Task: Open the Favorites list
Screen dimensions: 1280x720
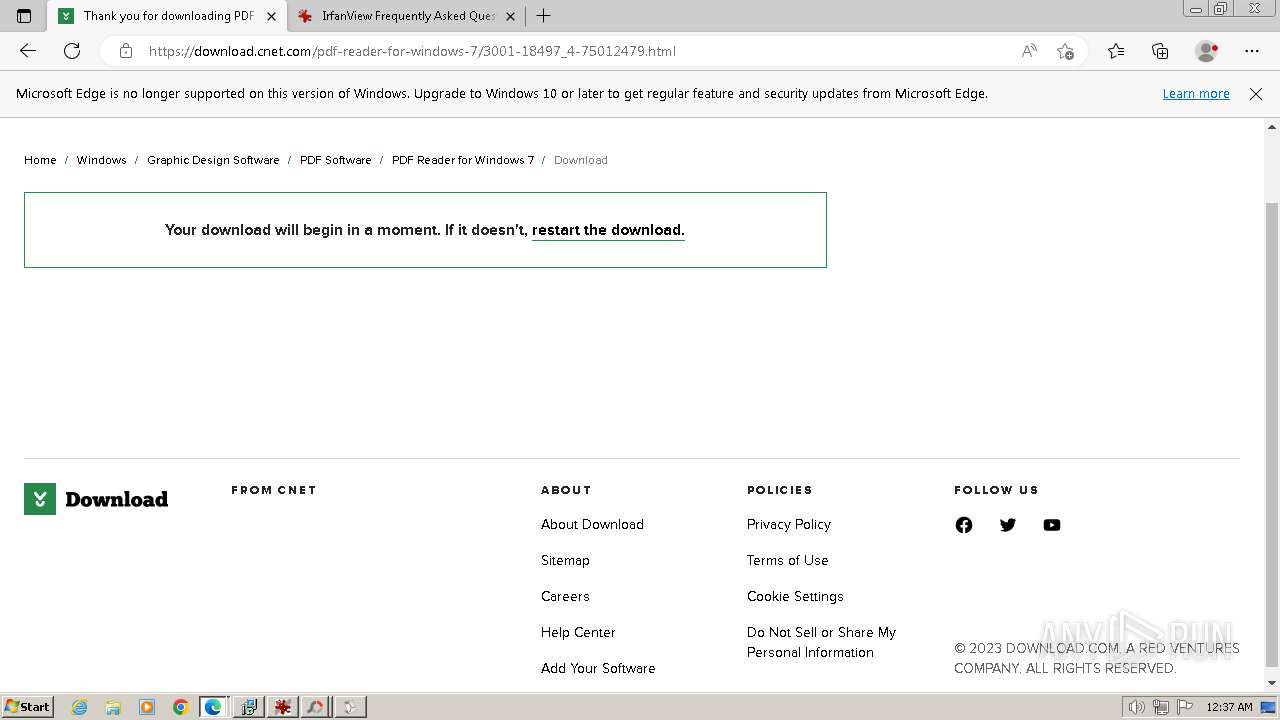Action: [1116, 51]
